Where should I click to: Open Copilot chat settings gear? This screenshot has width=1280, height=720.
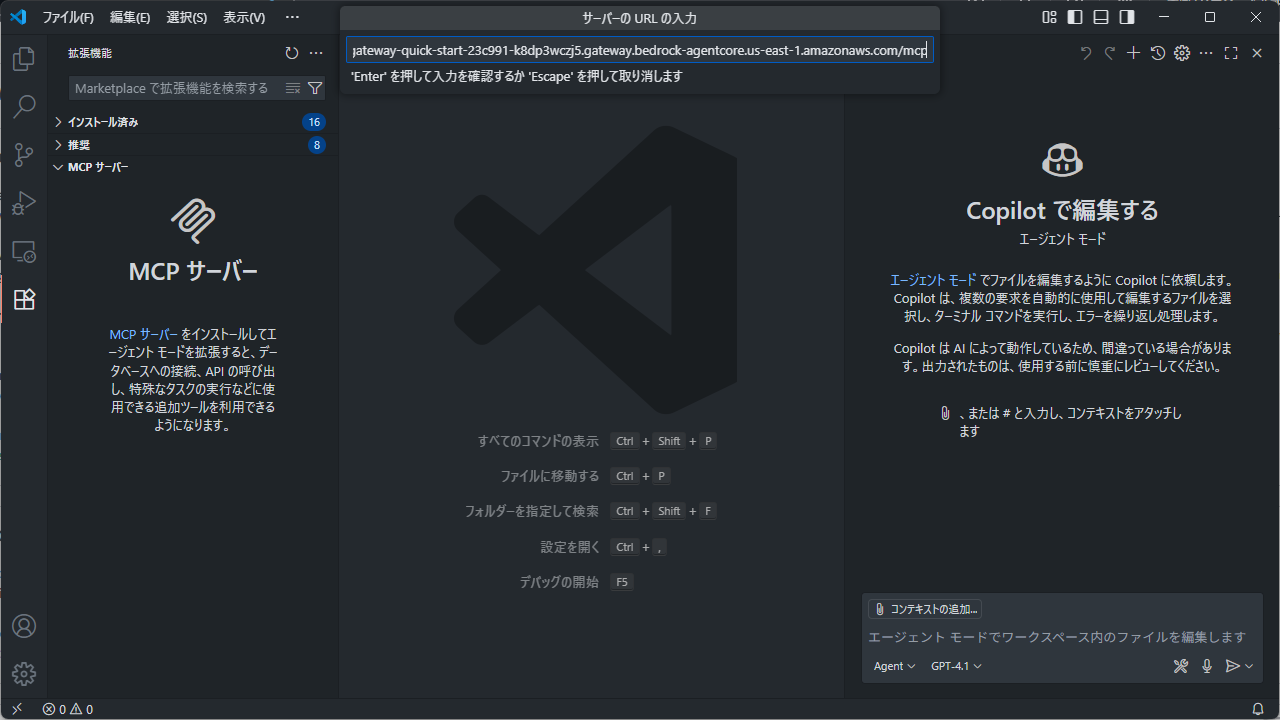click(1182, 53)
